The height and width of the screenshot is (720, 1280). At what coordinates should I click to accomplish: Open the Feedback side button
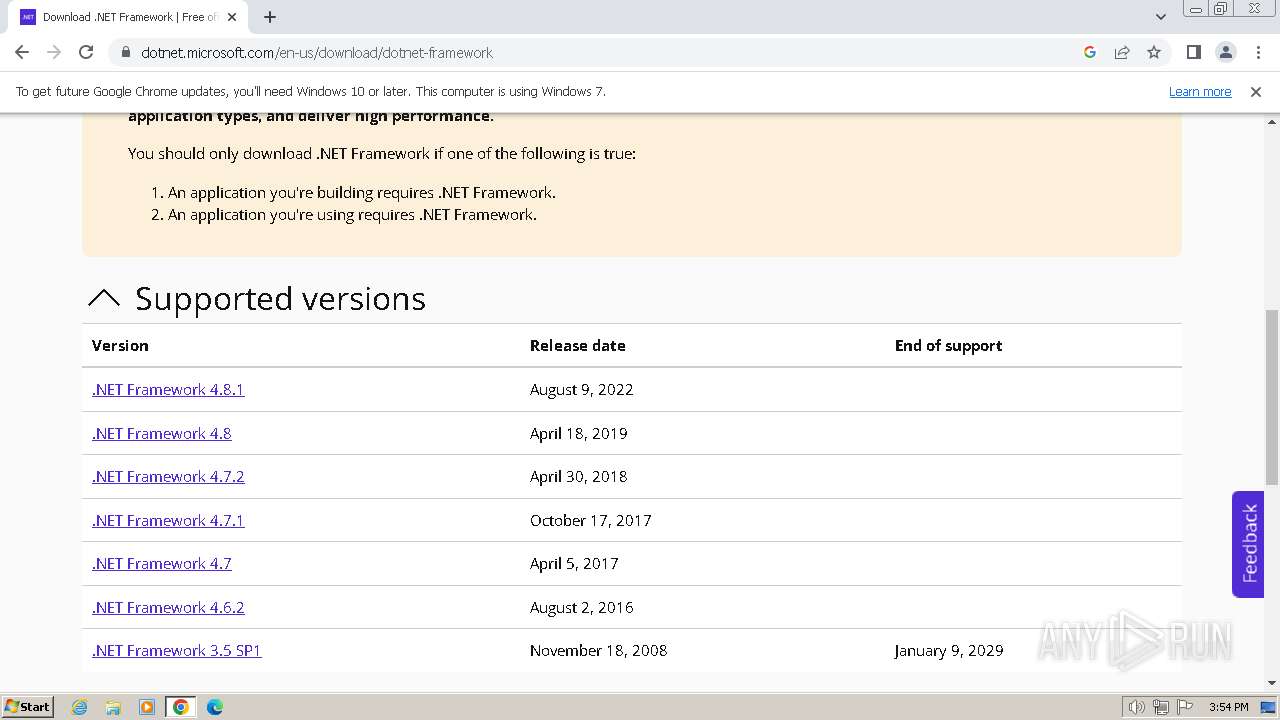coord(1248,544)
